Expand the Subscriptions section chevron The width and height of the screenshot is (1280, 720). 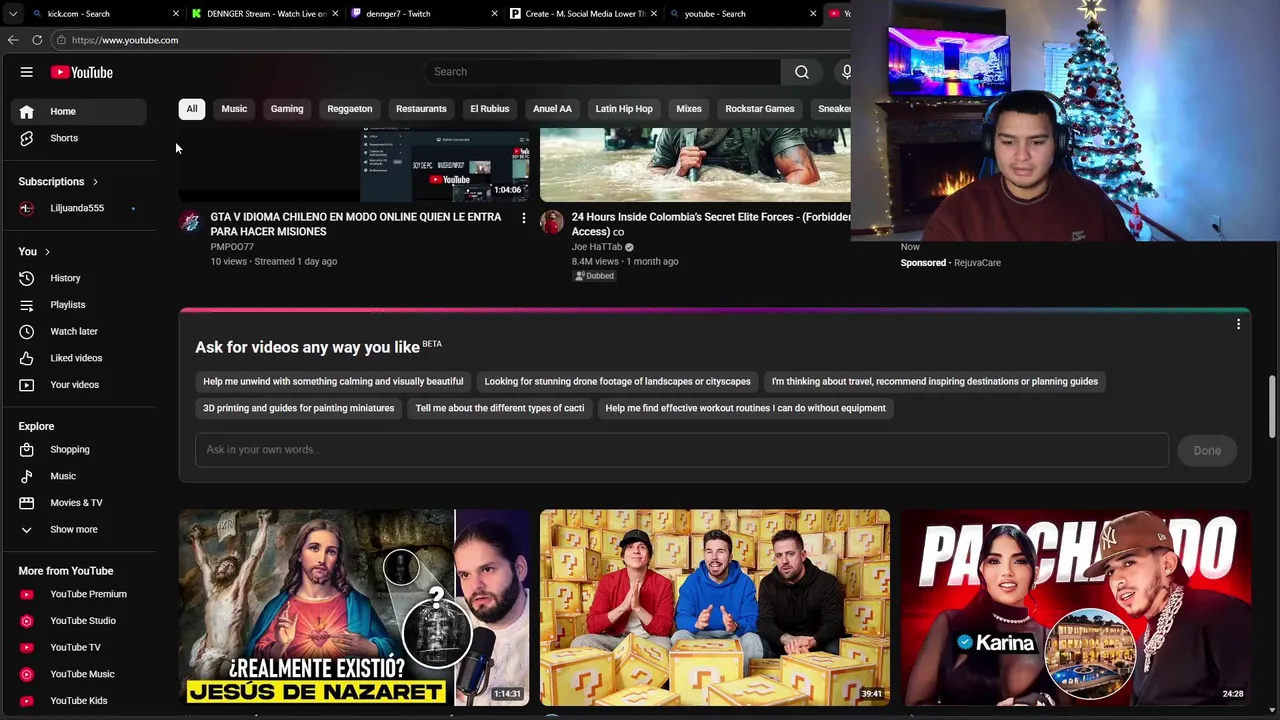(95, 182)
